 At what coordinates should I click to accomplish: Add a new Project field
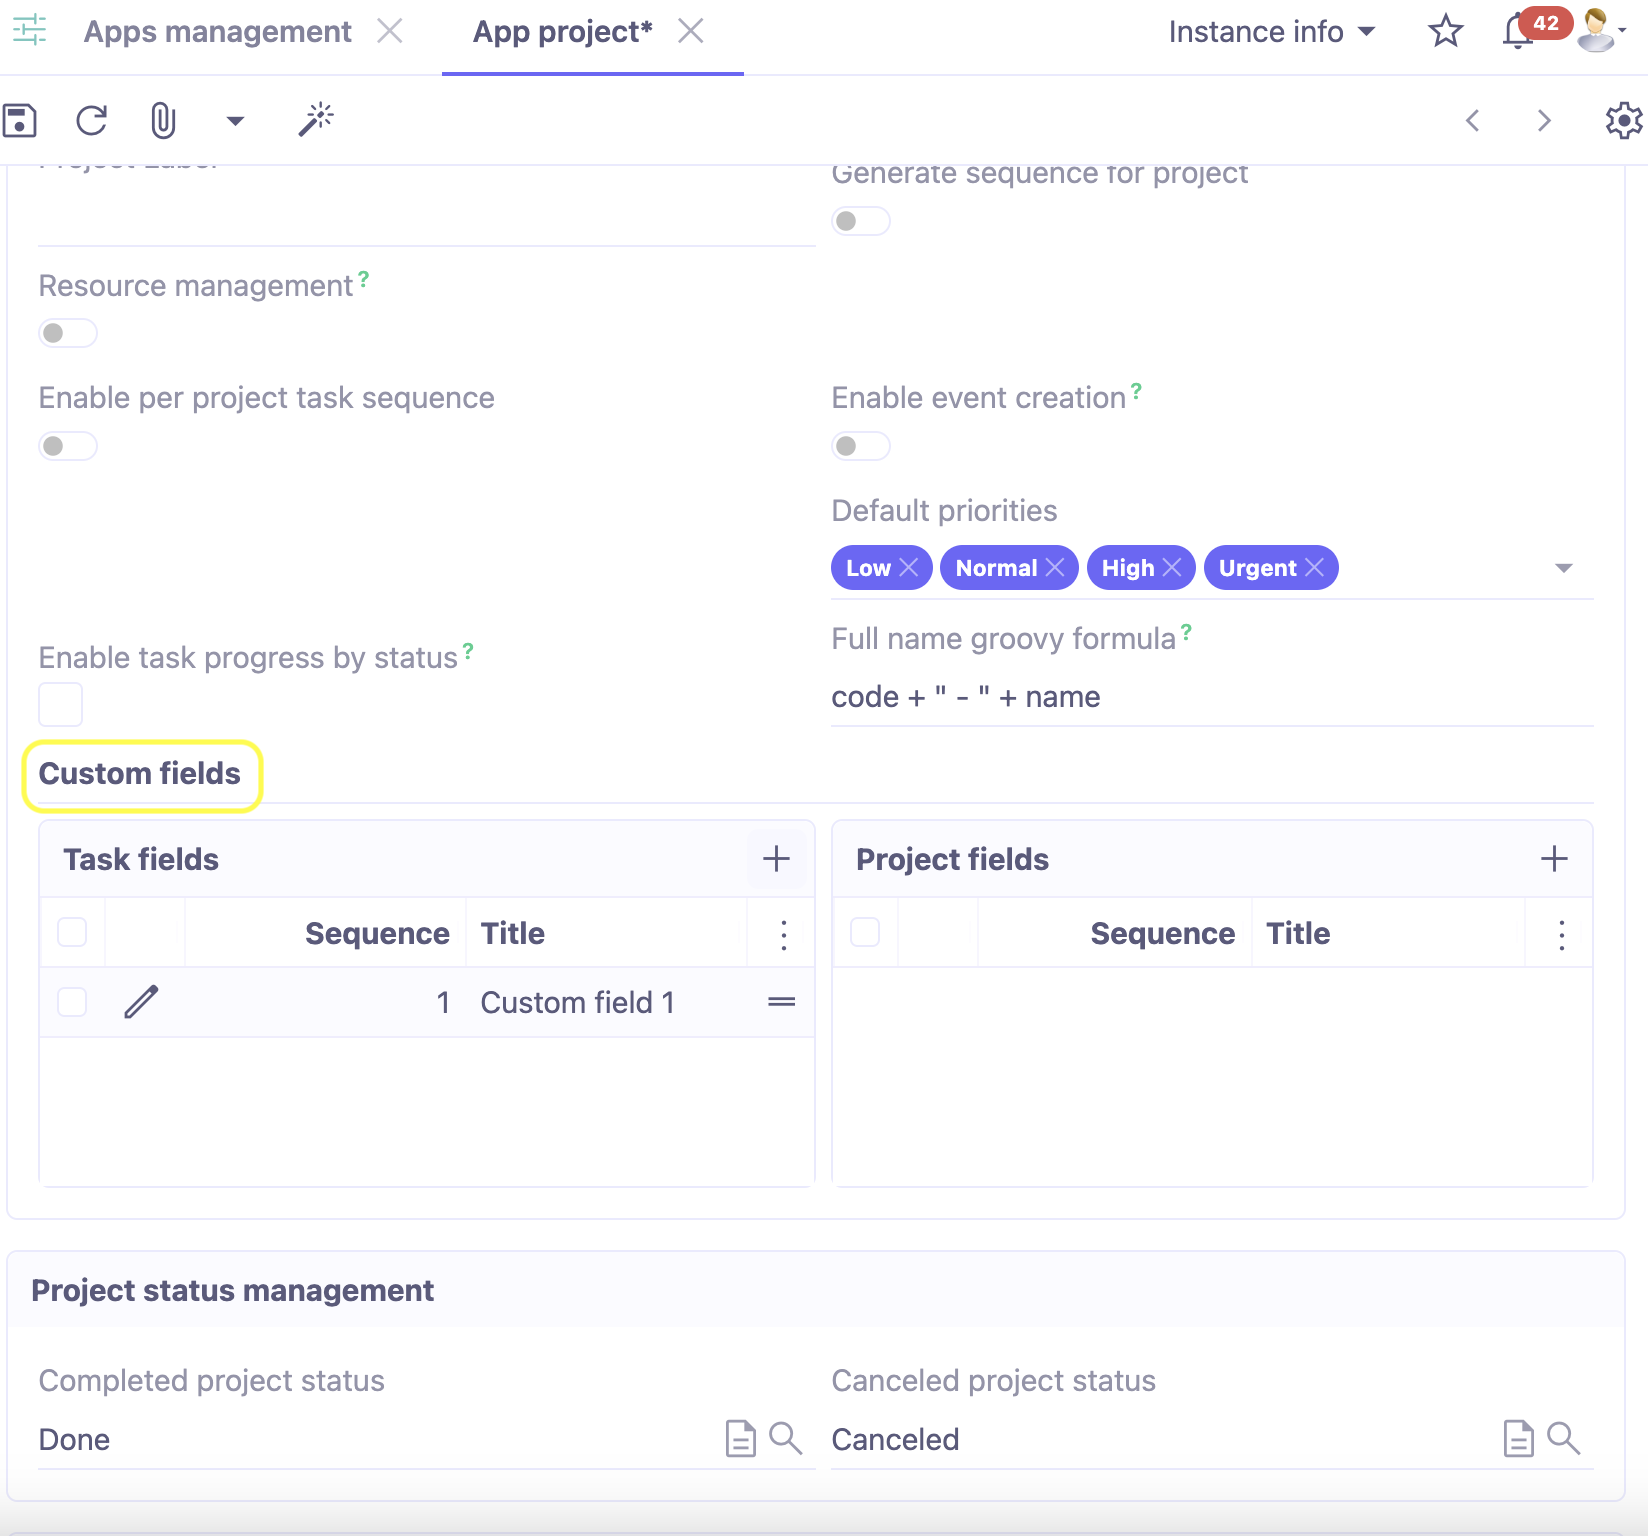click(1554, 858)
